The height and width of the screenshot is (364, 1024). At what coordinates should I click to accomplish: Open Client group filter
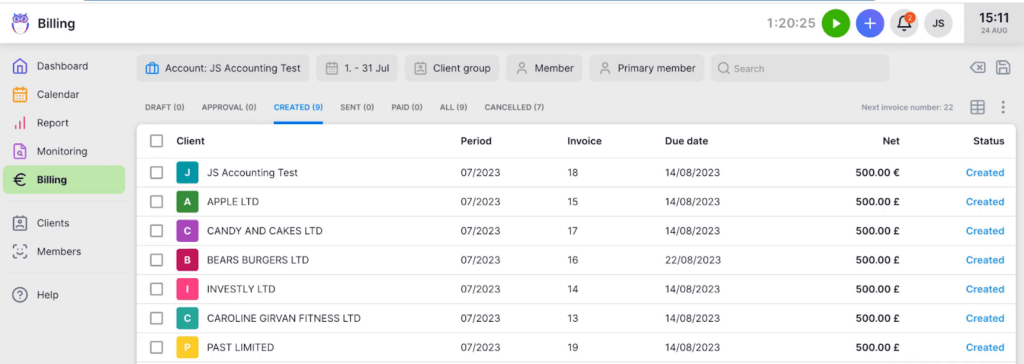(452, 68)
